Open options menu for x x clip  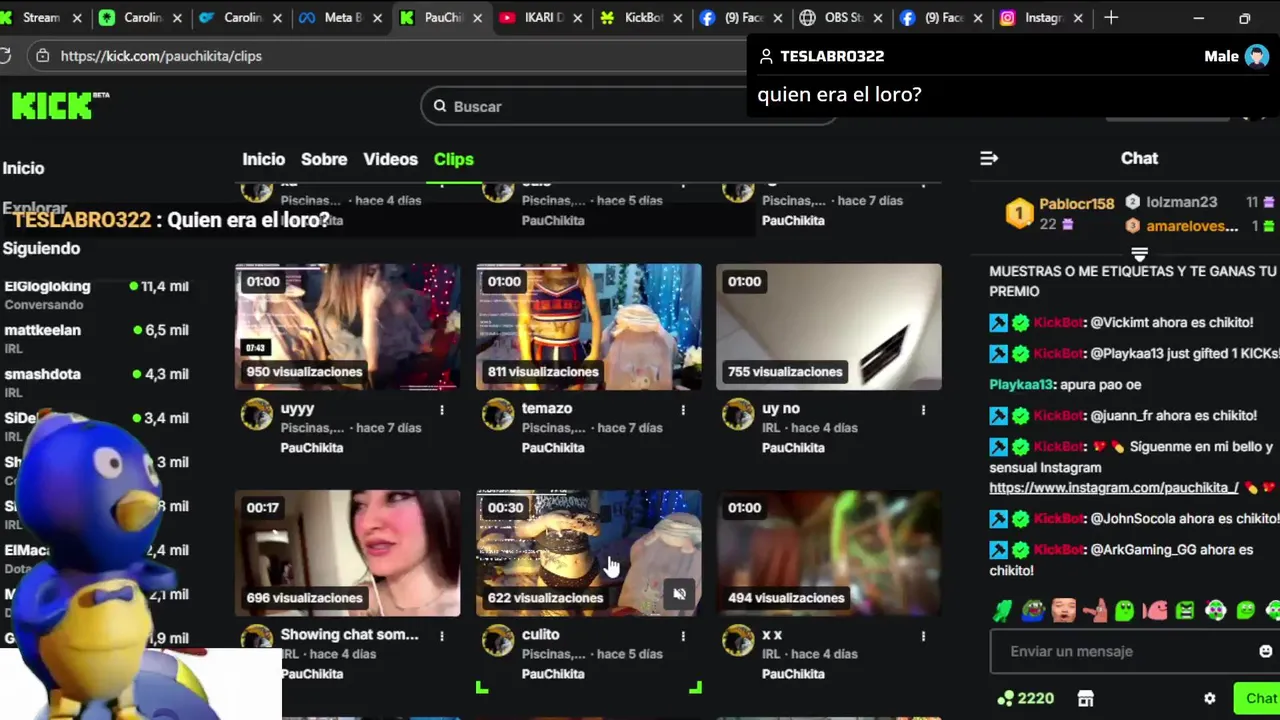923,635
